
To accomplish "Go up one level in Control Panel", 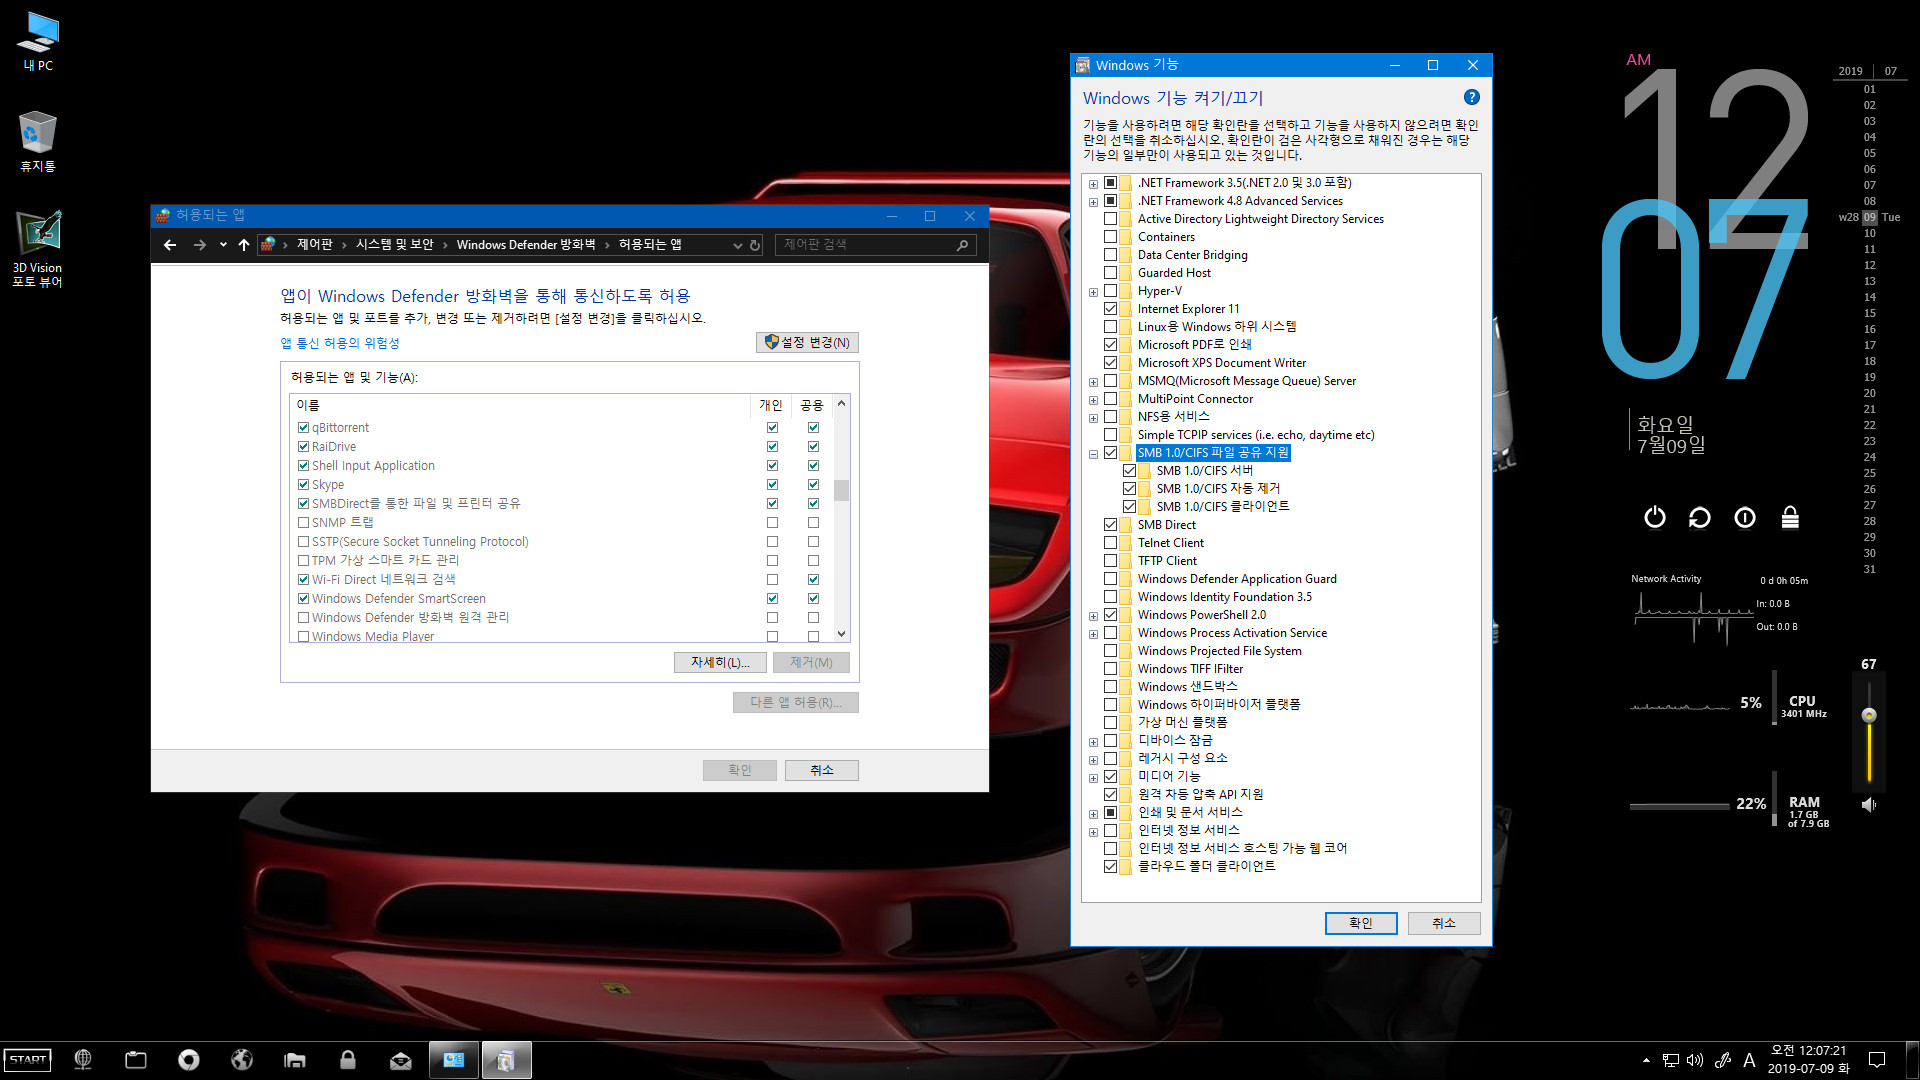I will pos(244,245).
